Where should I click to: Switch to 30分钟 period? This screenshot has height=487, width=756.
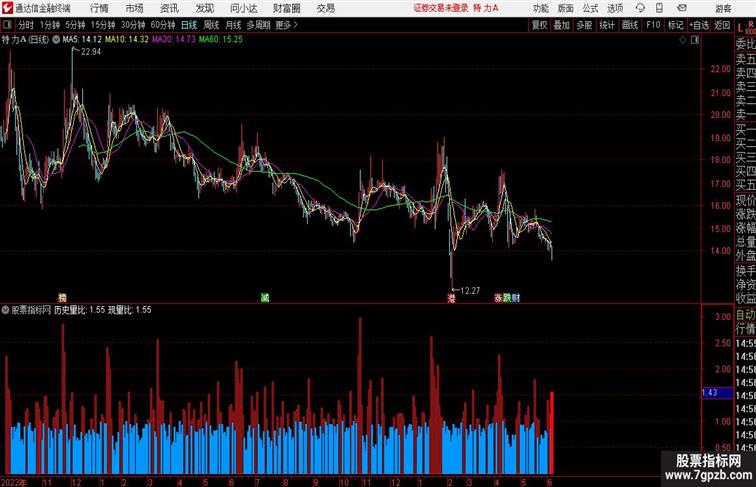pyautogui.click(x=133, y=25)
